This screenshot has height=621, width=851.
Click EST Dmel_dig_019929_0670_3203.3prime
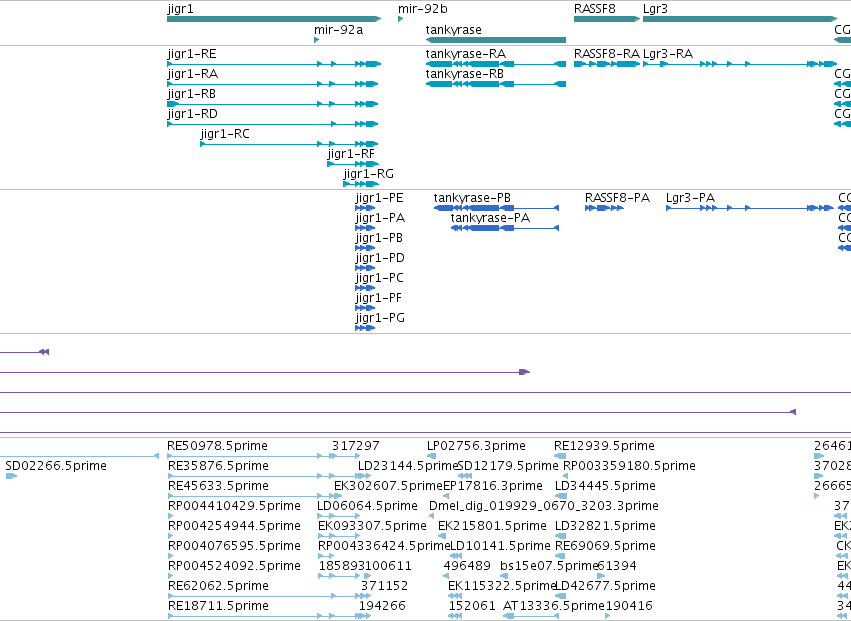(x=544, y=506)
